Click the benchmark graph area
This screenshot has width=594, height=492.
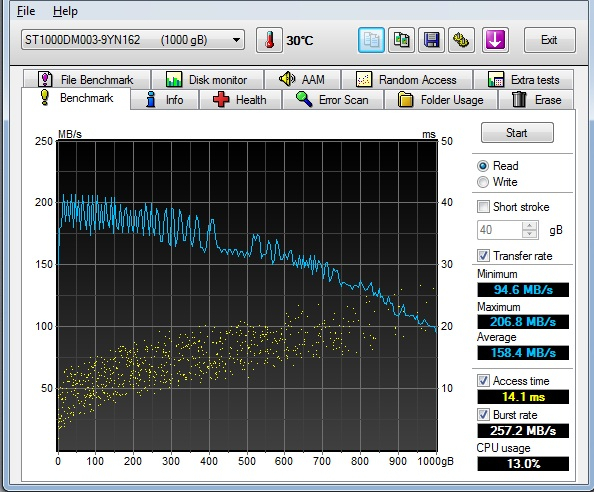247,296
